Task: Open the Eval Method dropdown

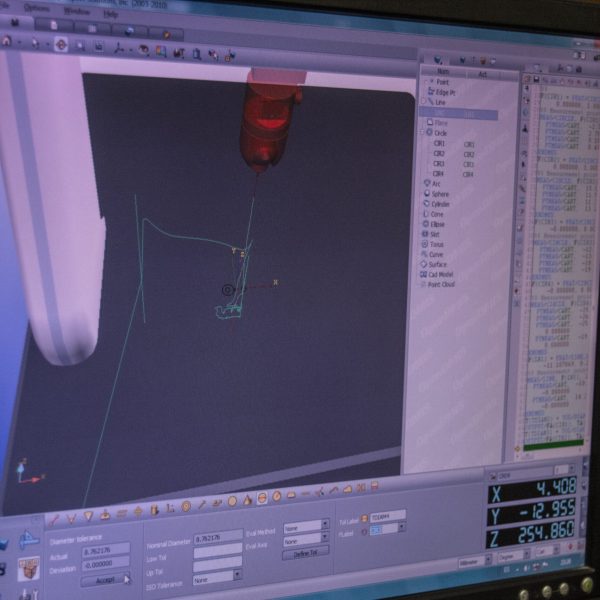Action: click(x=305, y=526)
